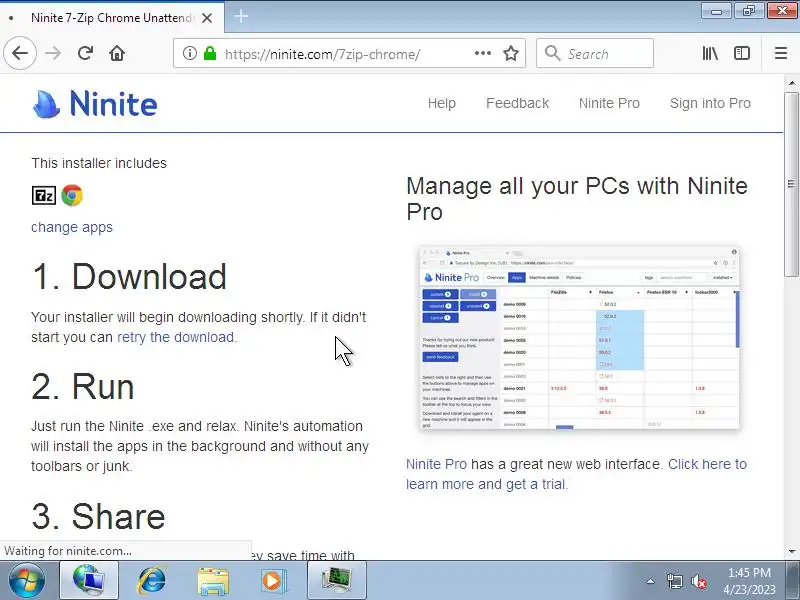Click the change apps link
Screen dimensions: 800x600
[x=72, y=227]
